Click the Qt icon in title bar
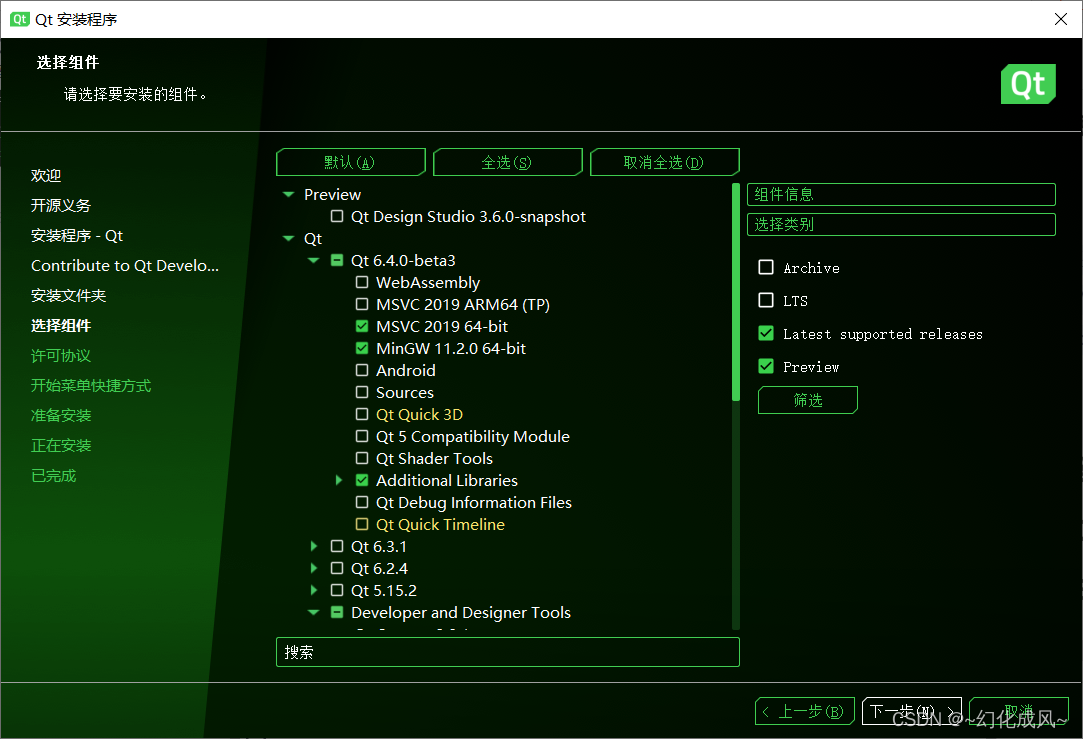Viewport: 1083px width, 739px height. click(x=20, y=19)
